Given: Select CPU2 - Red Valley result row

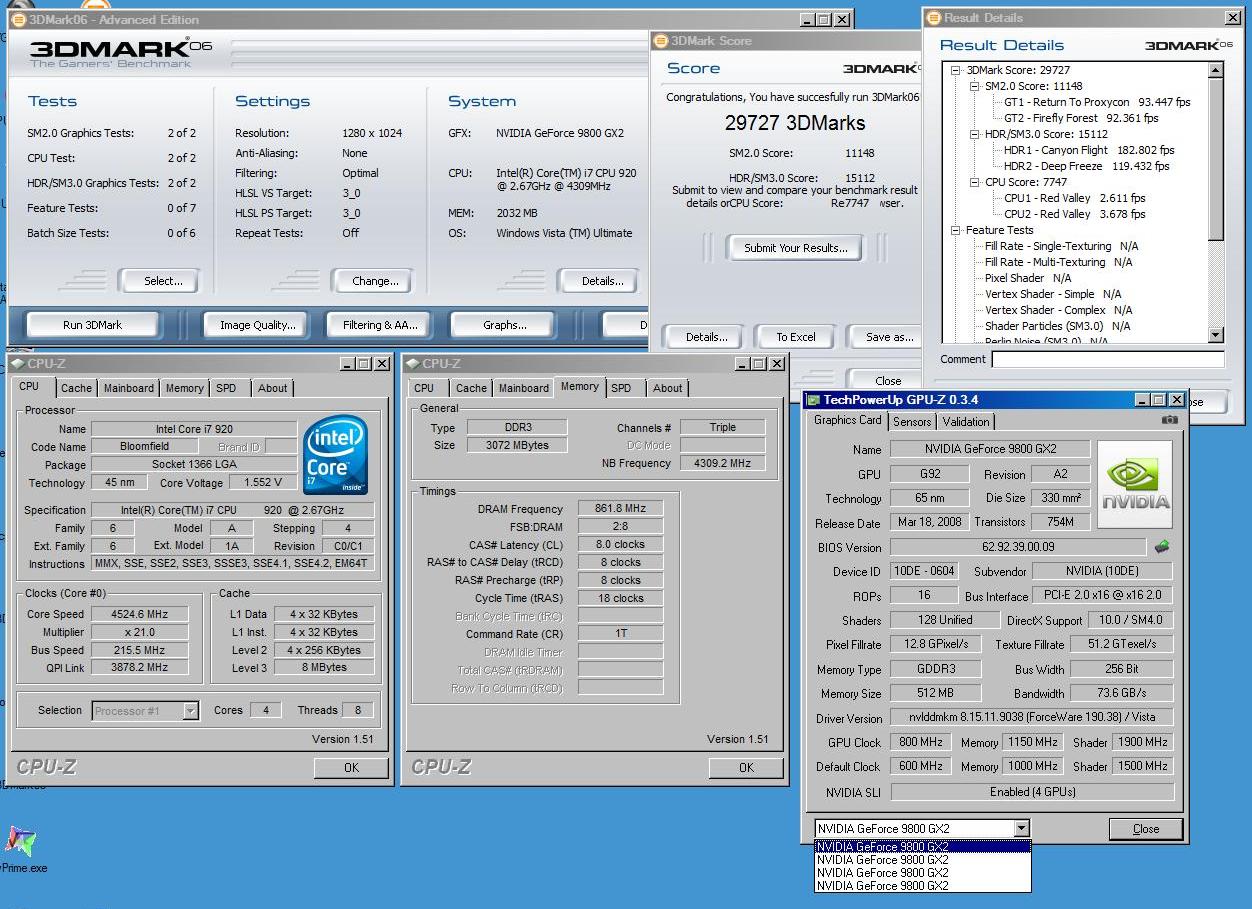Looking at the screenshot, I should [1074, 214].
